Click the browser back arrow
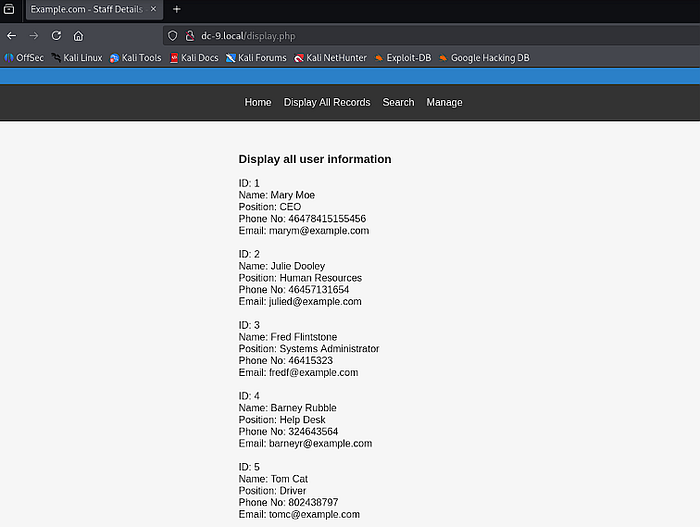This screenshot has width=700, height=527. 12,36
